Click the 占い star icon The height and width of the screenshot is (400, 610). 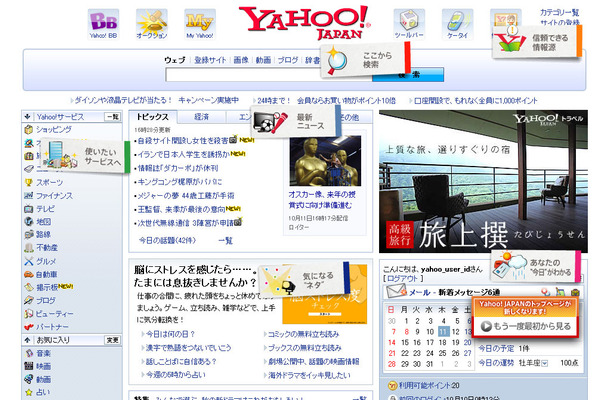(28, 392)
